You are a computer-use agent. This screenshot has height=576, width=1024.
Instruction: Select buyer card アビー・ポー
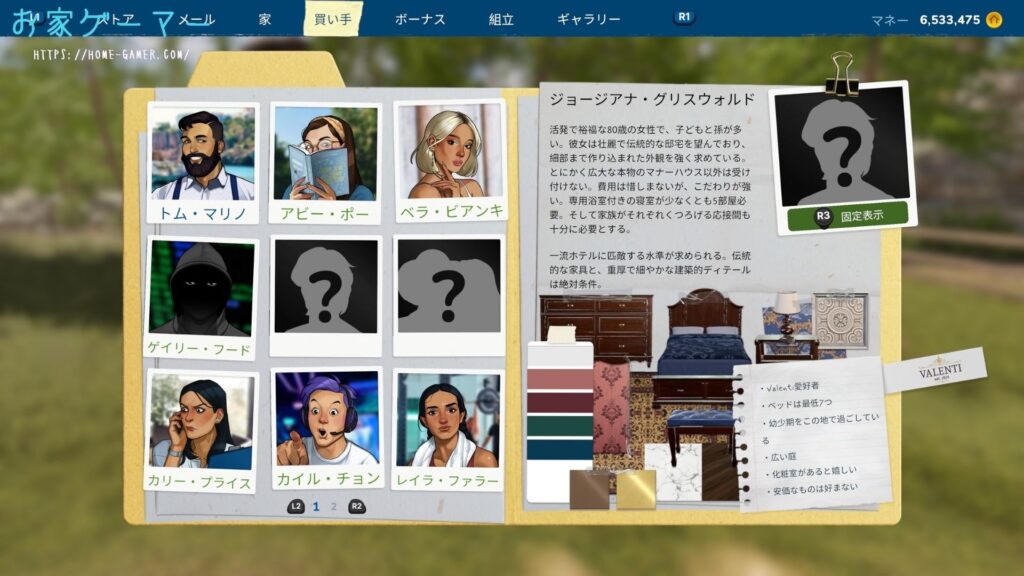[x=325, y=163]
